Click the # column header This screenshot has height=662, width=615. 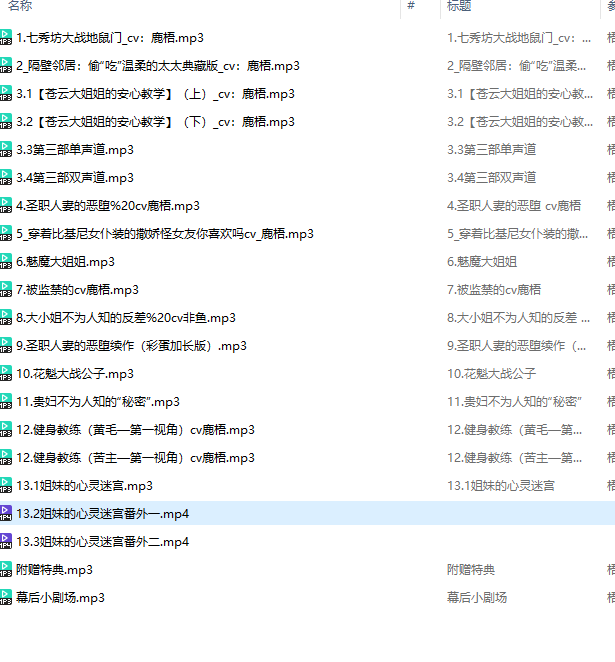click(x=411, y=5)
